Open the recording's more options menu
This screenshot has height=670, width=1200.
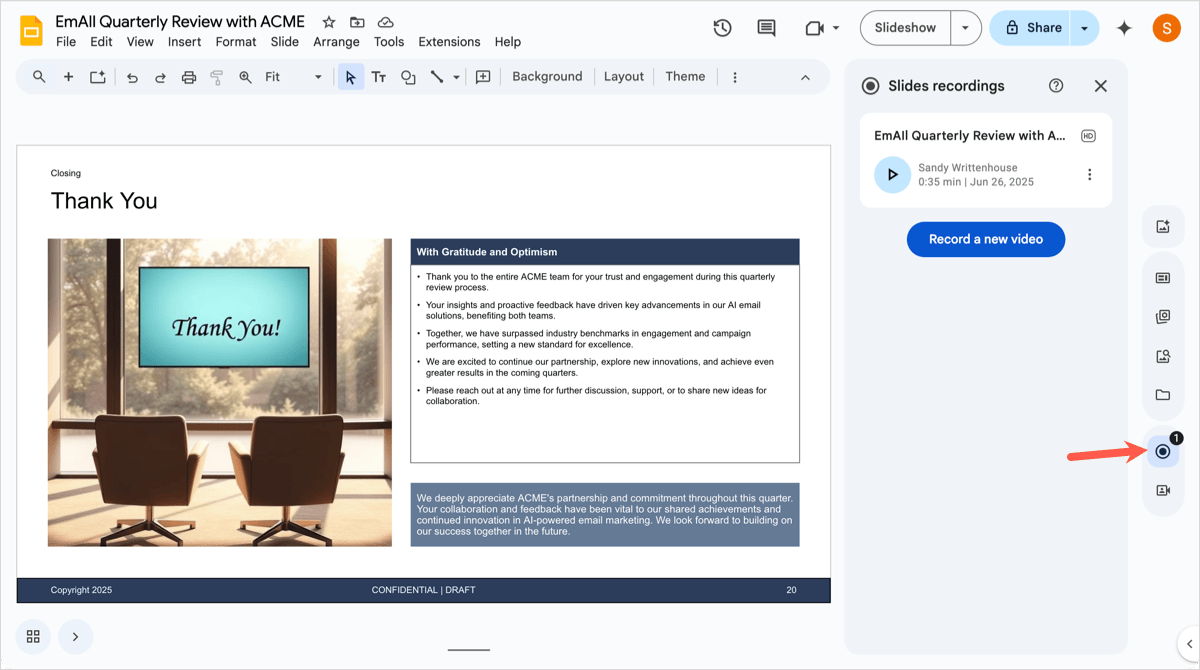pyautogui.click(x=1089, y=175)
